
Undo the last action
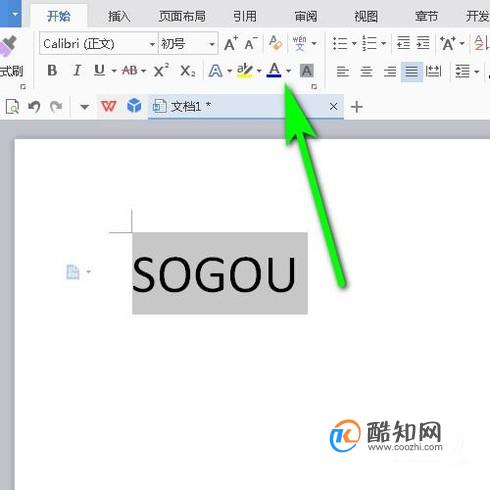coord(34,107)
